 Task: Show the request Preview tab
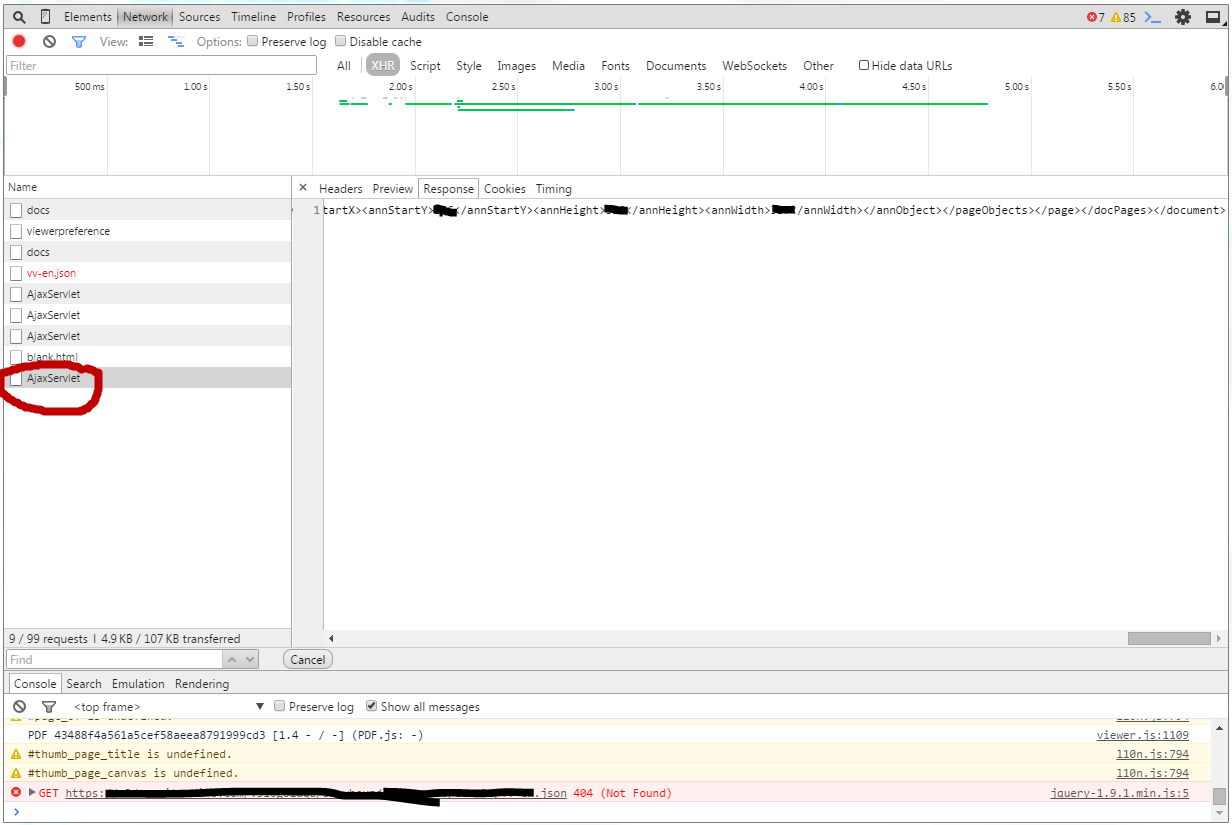[x=393, y=189]
